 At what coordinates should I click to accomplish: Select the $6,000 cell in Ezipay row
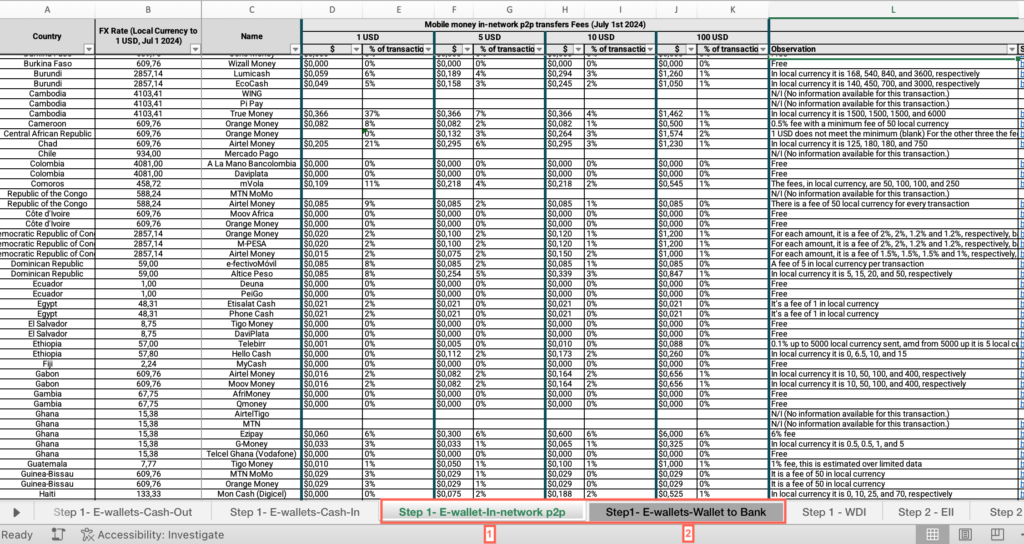[677, 434]
